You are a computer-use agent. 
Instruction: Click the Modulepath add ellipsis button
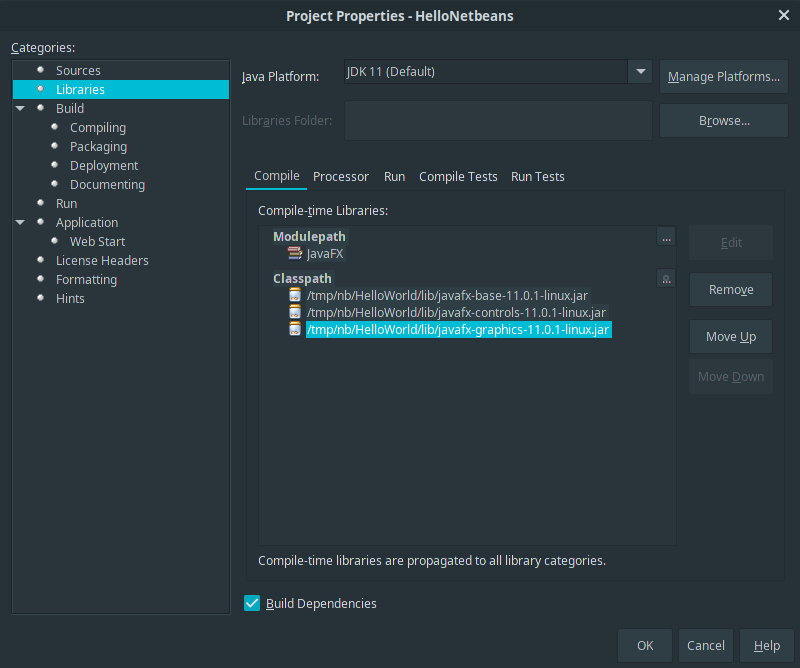coord(666,237)
